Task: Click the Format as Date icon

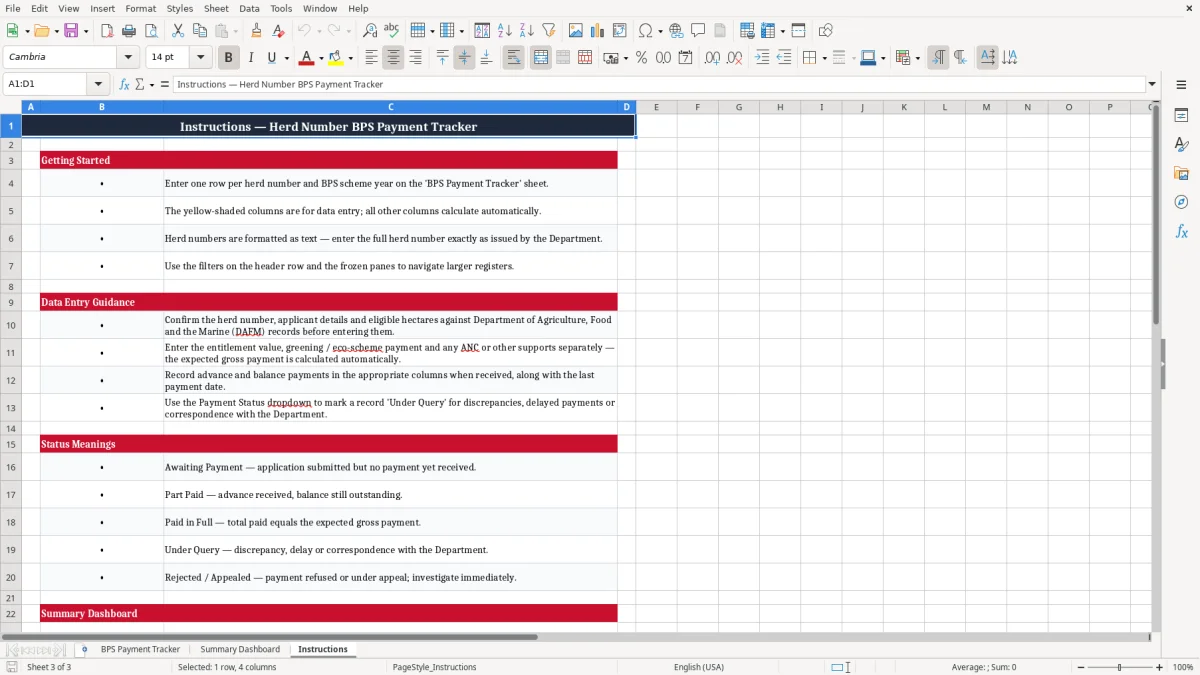Action: 685,58
